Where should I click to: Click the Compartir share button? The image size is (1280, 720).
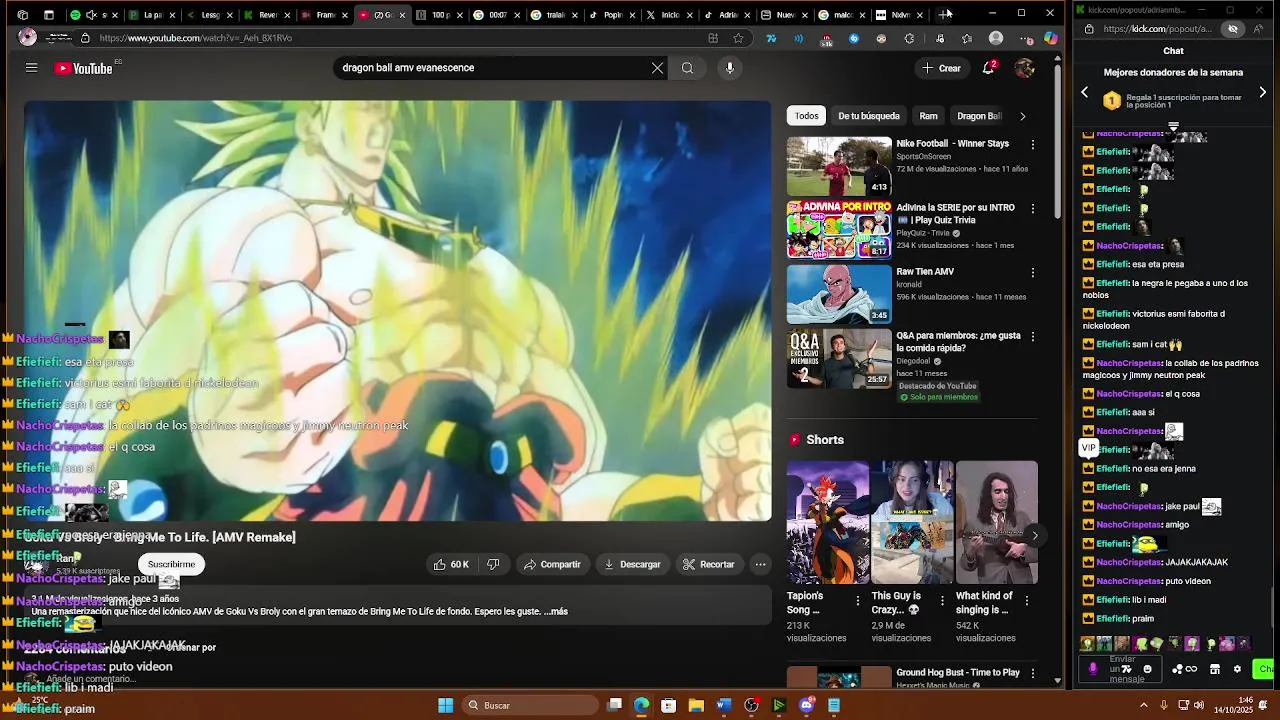(x=552, y=564)
